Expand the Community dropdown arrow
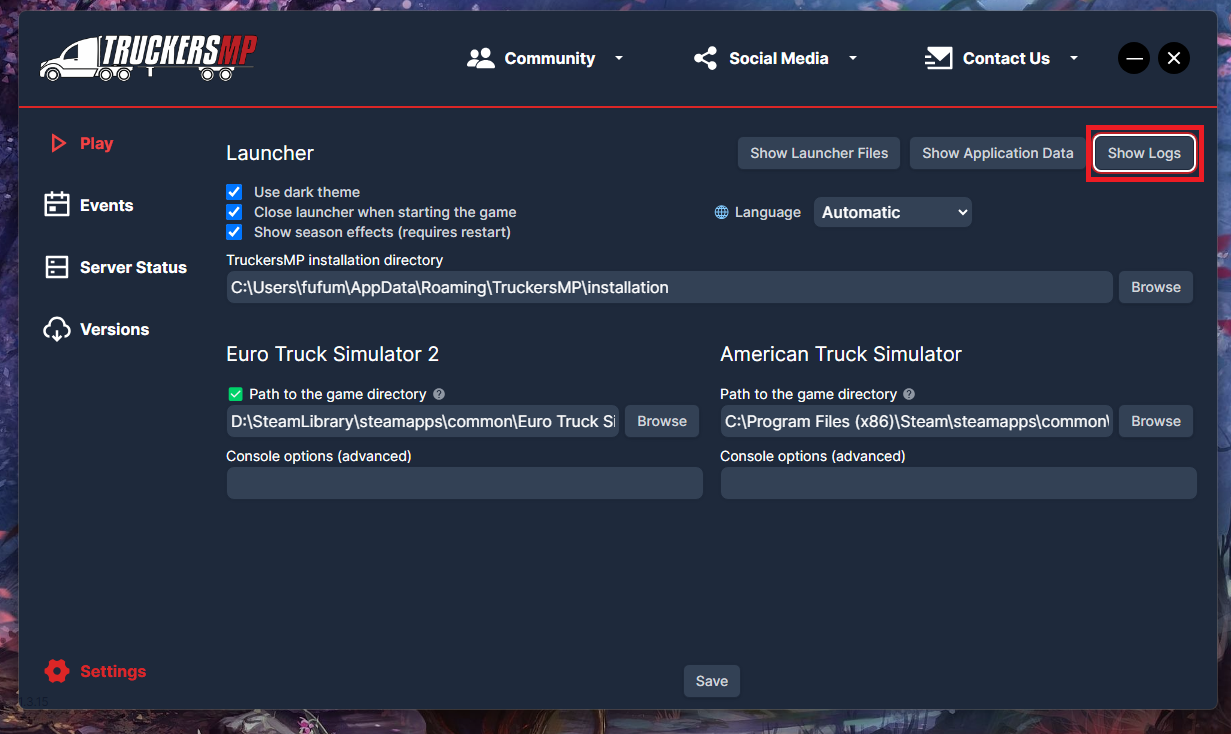The width and height of the screenshot is (1231, 734). tap(619, 58)
